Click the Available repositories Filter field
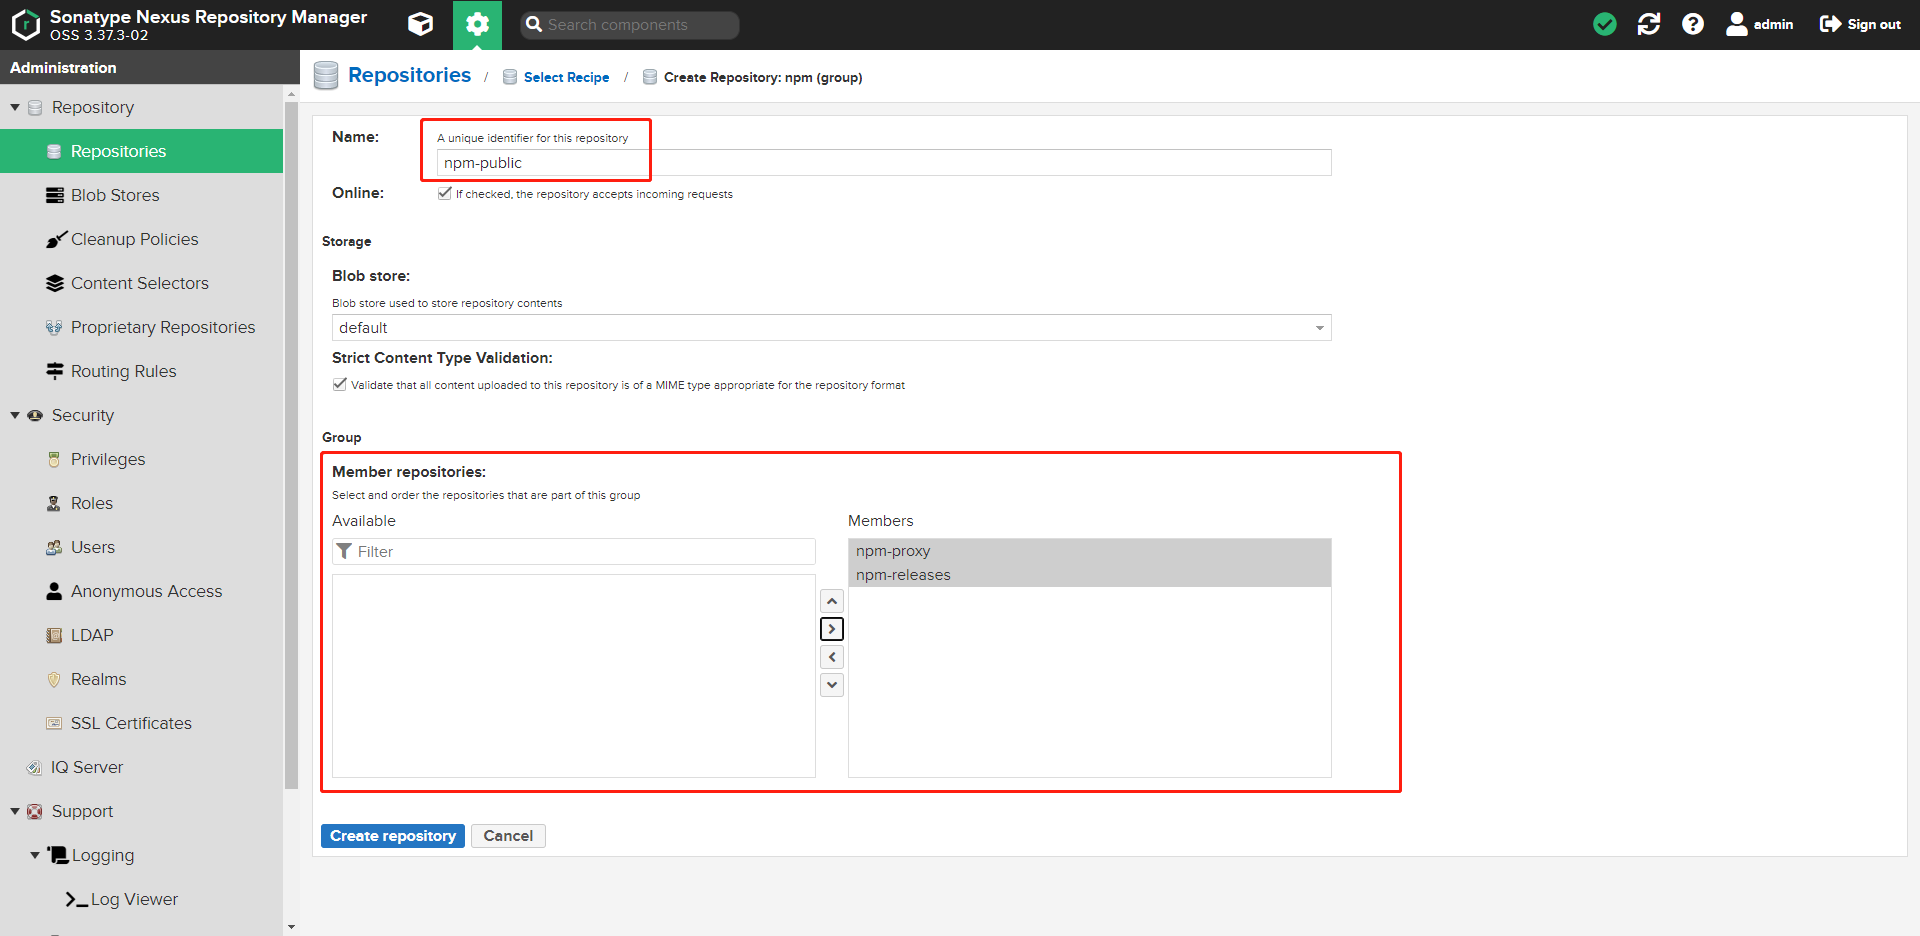This screenshot has width=1920, height=936. click(x=574, y=552)
